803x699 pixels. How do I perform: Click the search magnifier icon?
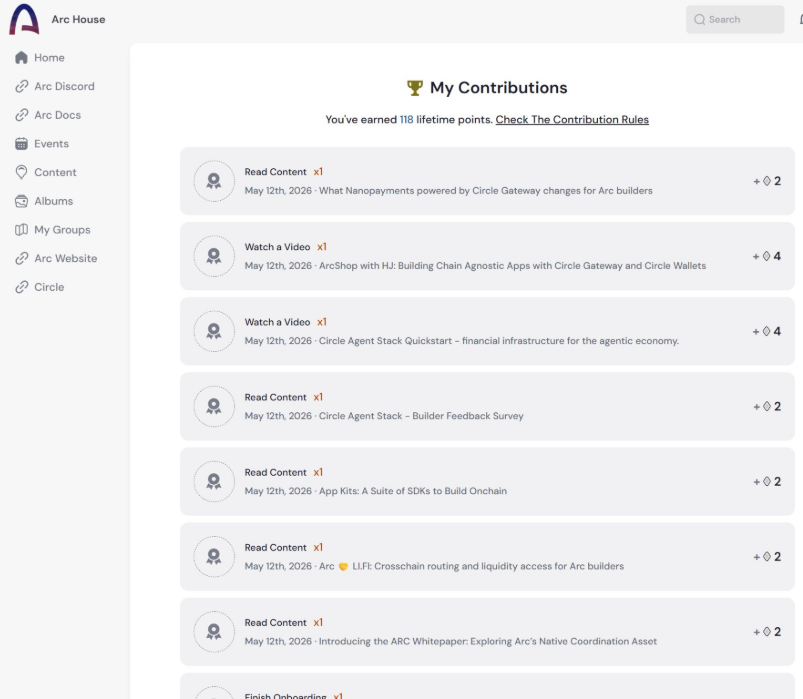coord(700,19)
